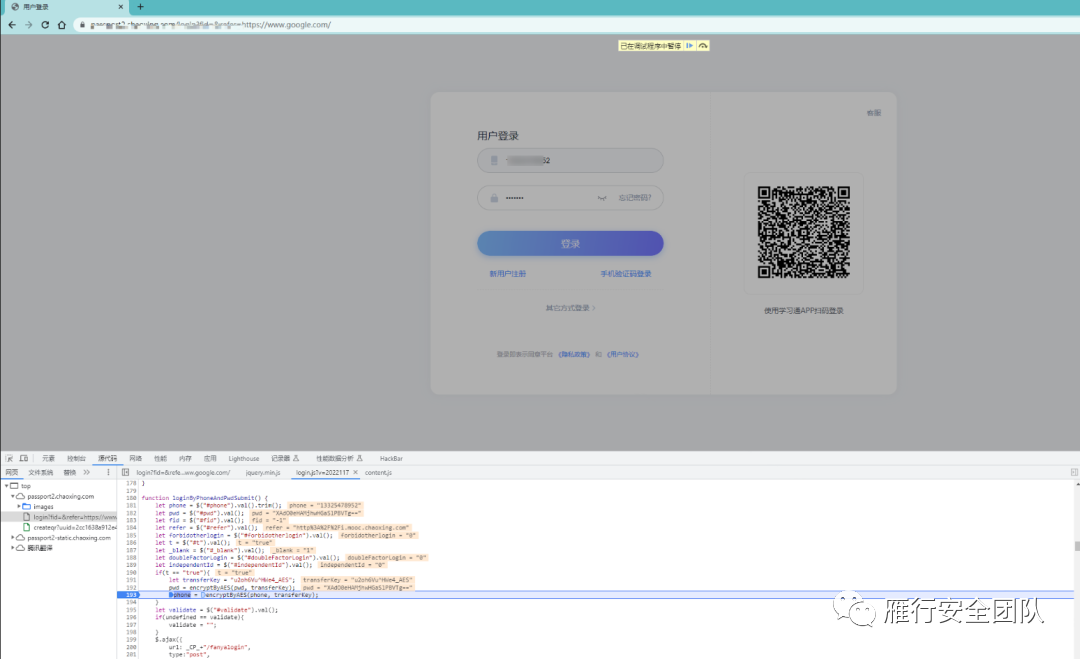Image resolution: width=1080 pixels, height=659 pixels.
Task: Switch to the 应用 DevTools tab
Action: [210, 458]
